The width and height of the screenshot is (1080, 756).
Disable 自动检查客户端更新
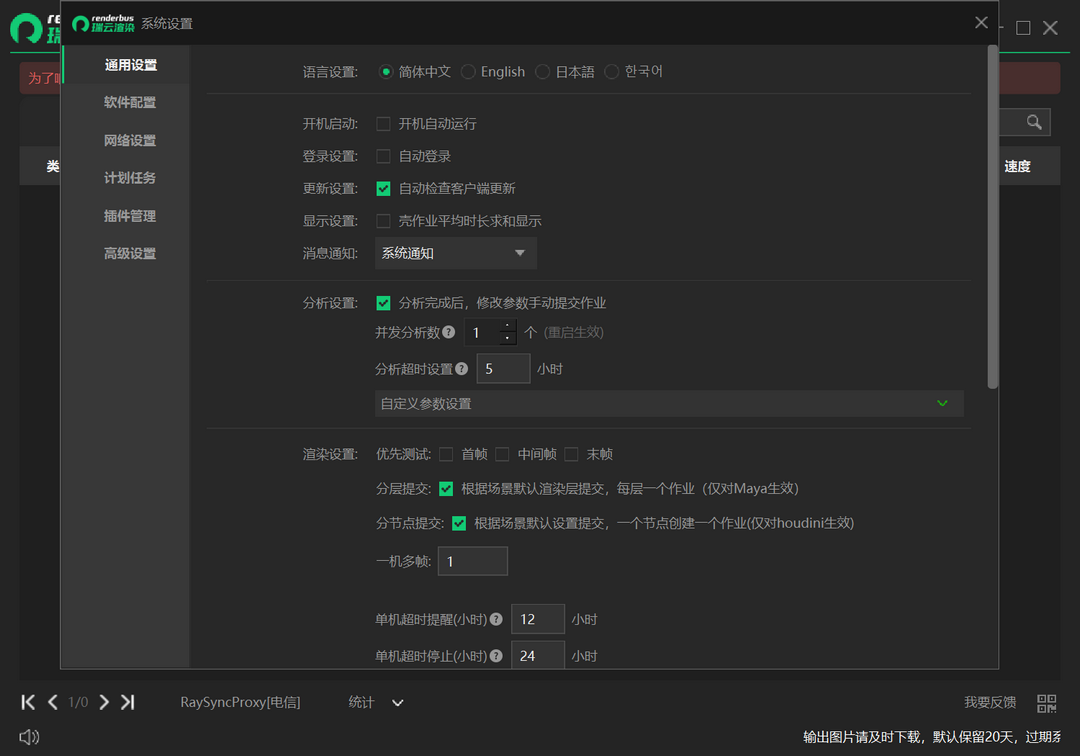click(x=383, y=187)
